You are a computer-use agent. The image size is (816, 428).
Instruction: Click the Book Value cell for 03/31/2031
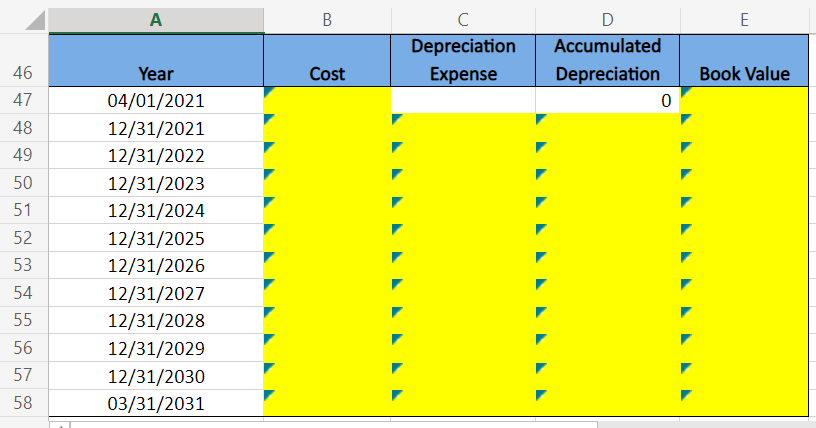click(x=744, y=403)
